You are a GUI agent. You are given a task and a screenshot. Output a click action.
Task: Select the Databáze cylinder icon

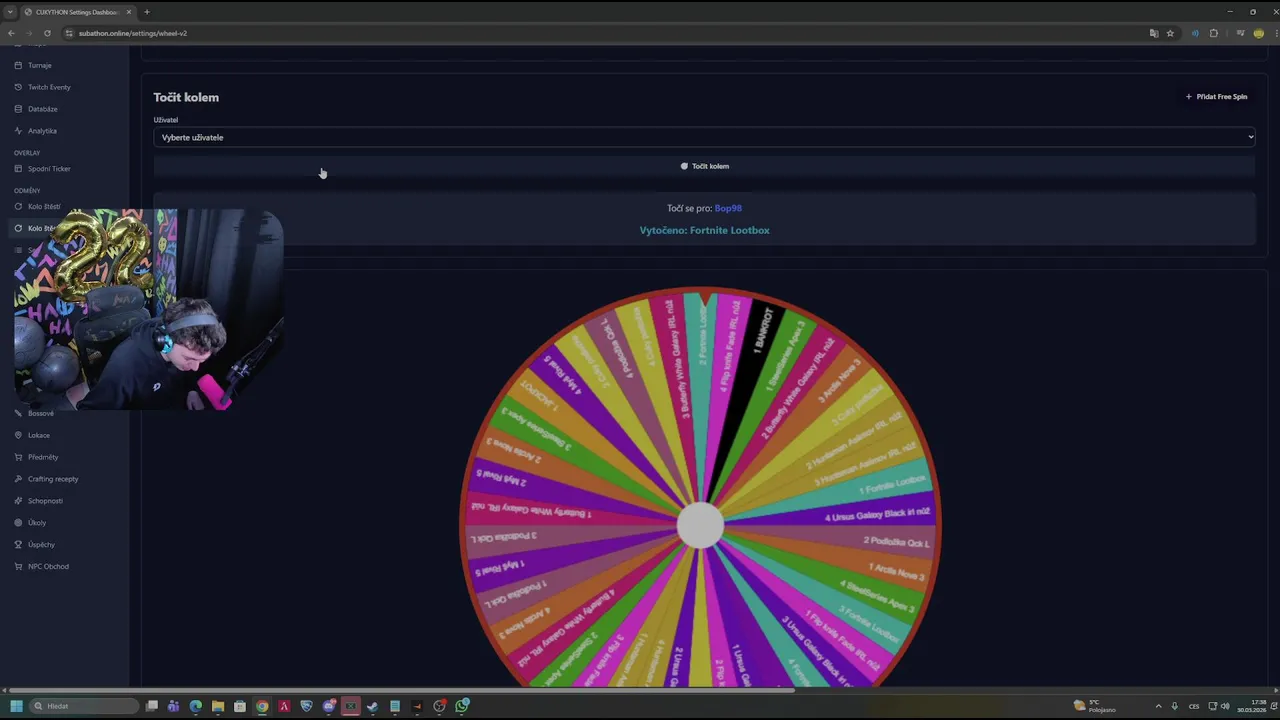point(18,109)
